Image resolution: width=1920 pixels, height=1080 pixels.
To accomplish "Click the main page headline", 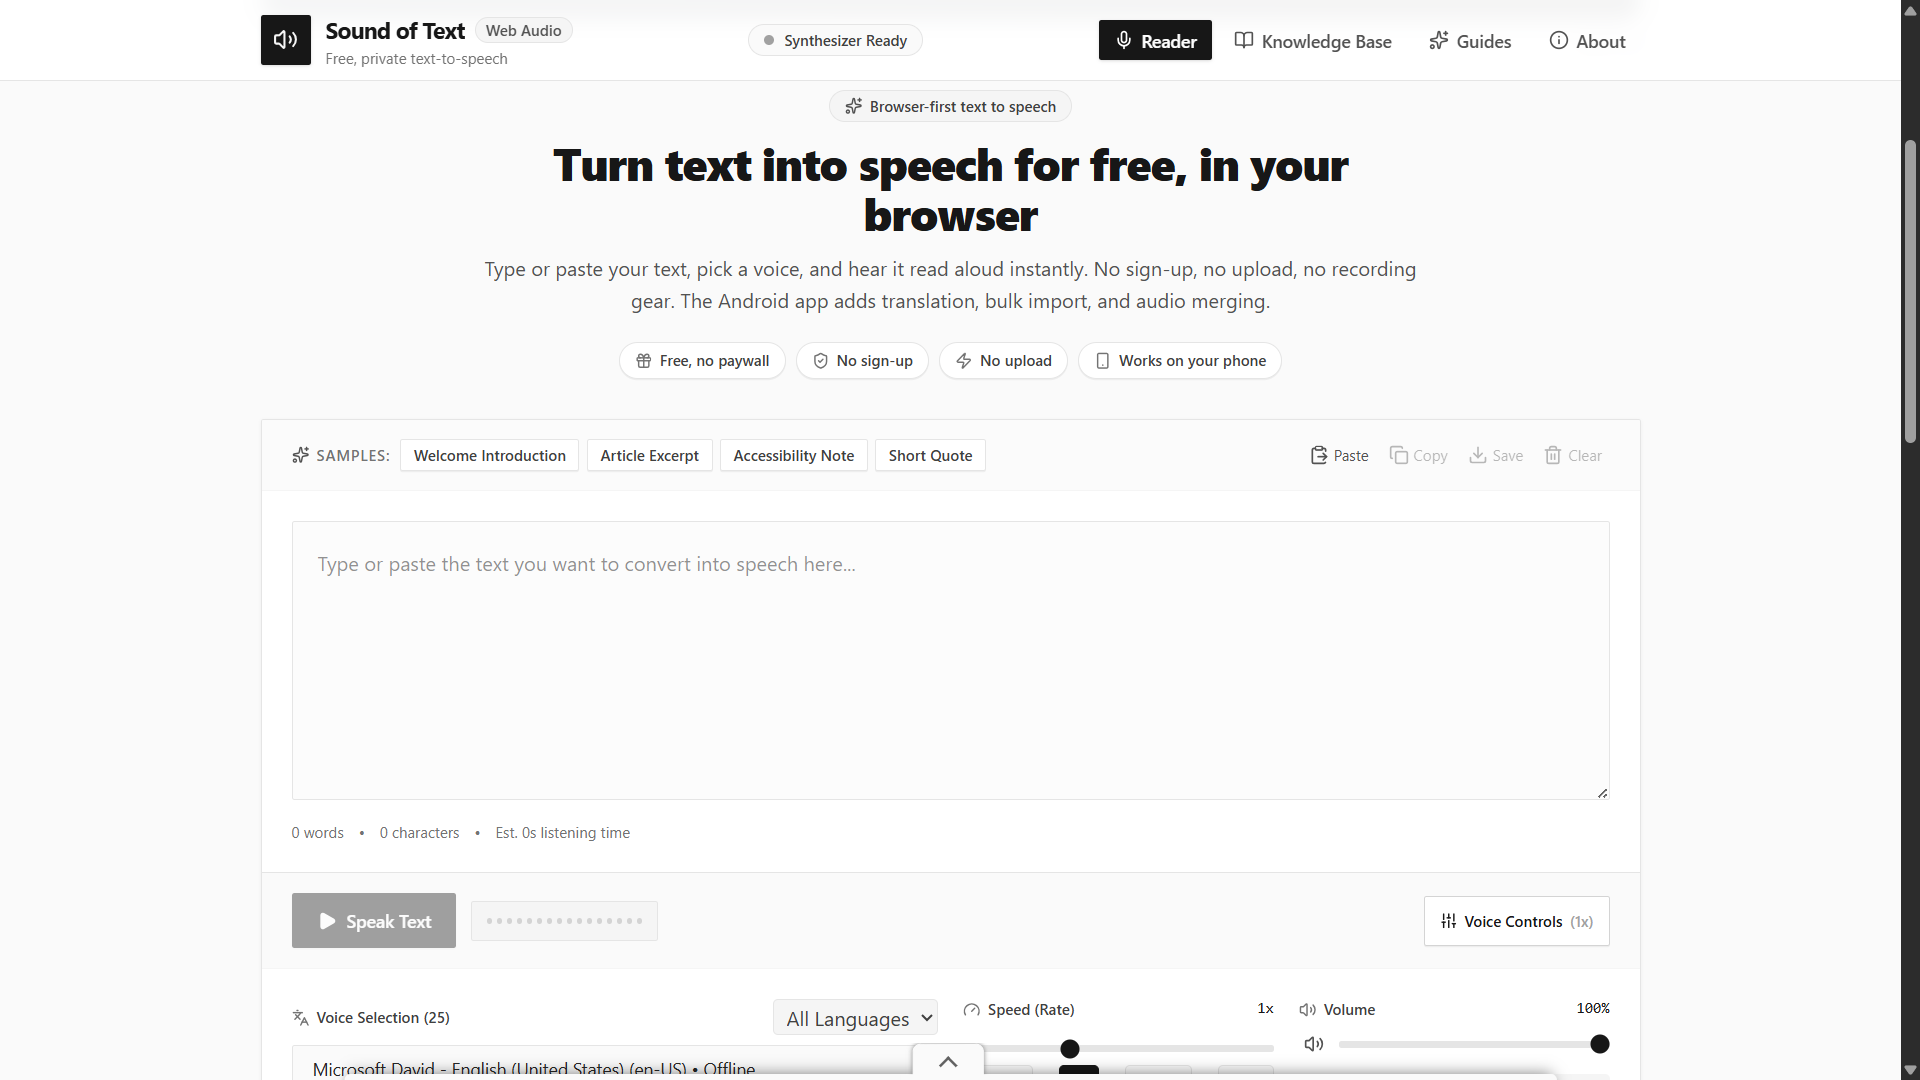I will point(950,190).
